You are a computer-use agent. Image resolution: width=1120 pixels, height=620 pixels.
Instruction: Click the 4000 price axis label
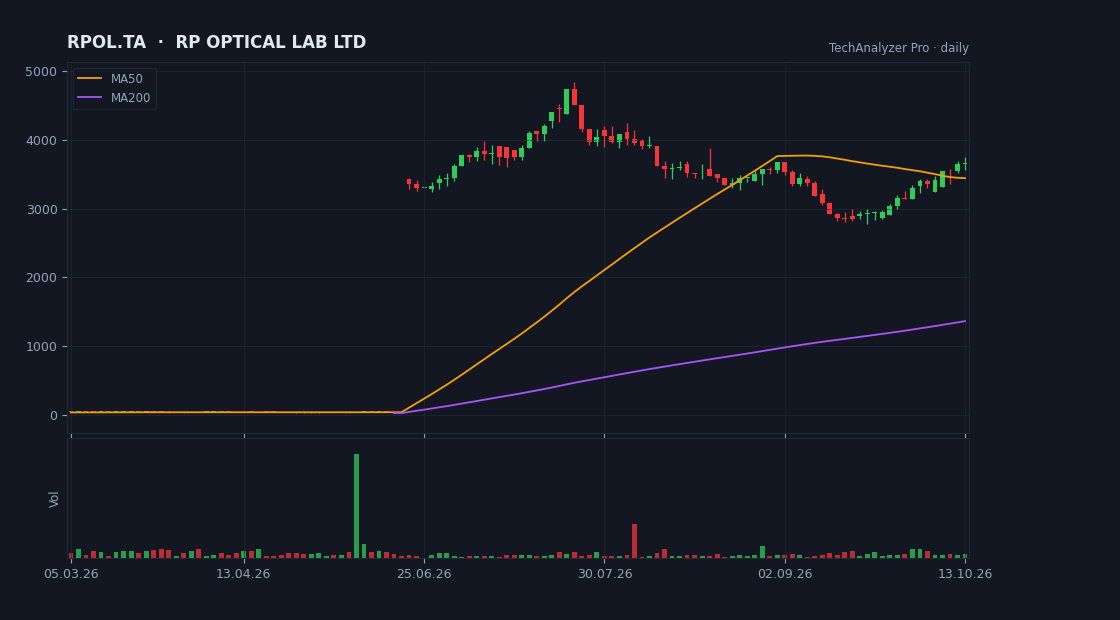pos(41,141)
